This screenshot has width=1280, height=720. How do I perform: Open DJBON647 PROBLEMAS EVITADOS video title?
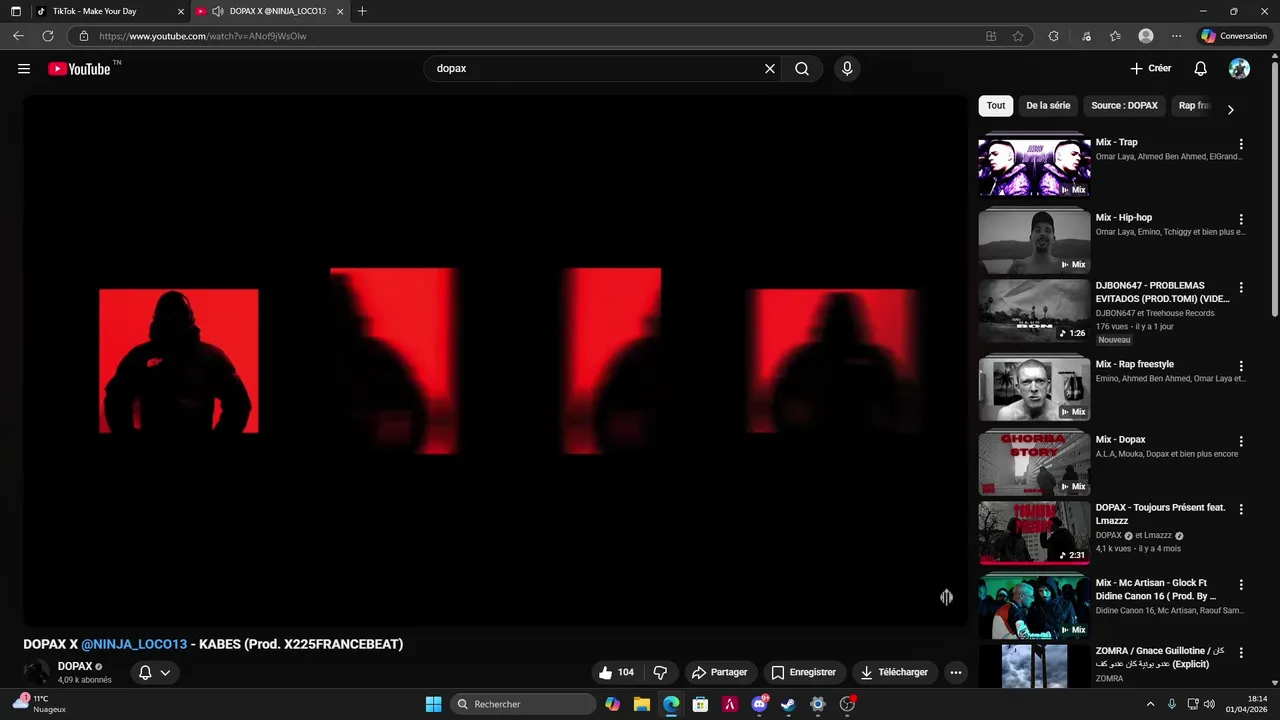coord(1163,292)
